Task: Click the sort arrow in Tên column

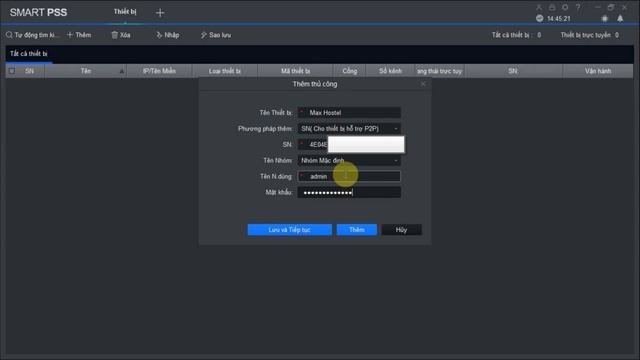Action: (x=122, y=71)
